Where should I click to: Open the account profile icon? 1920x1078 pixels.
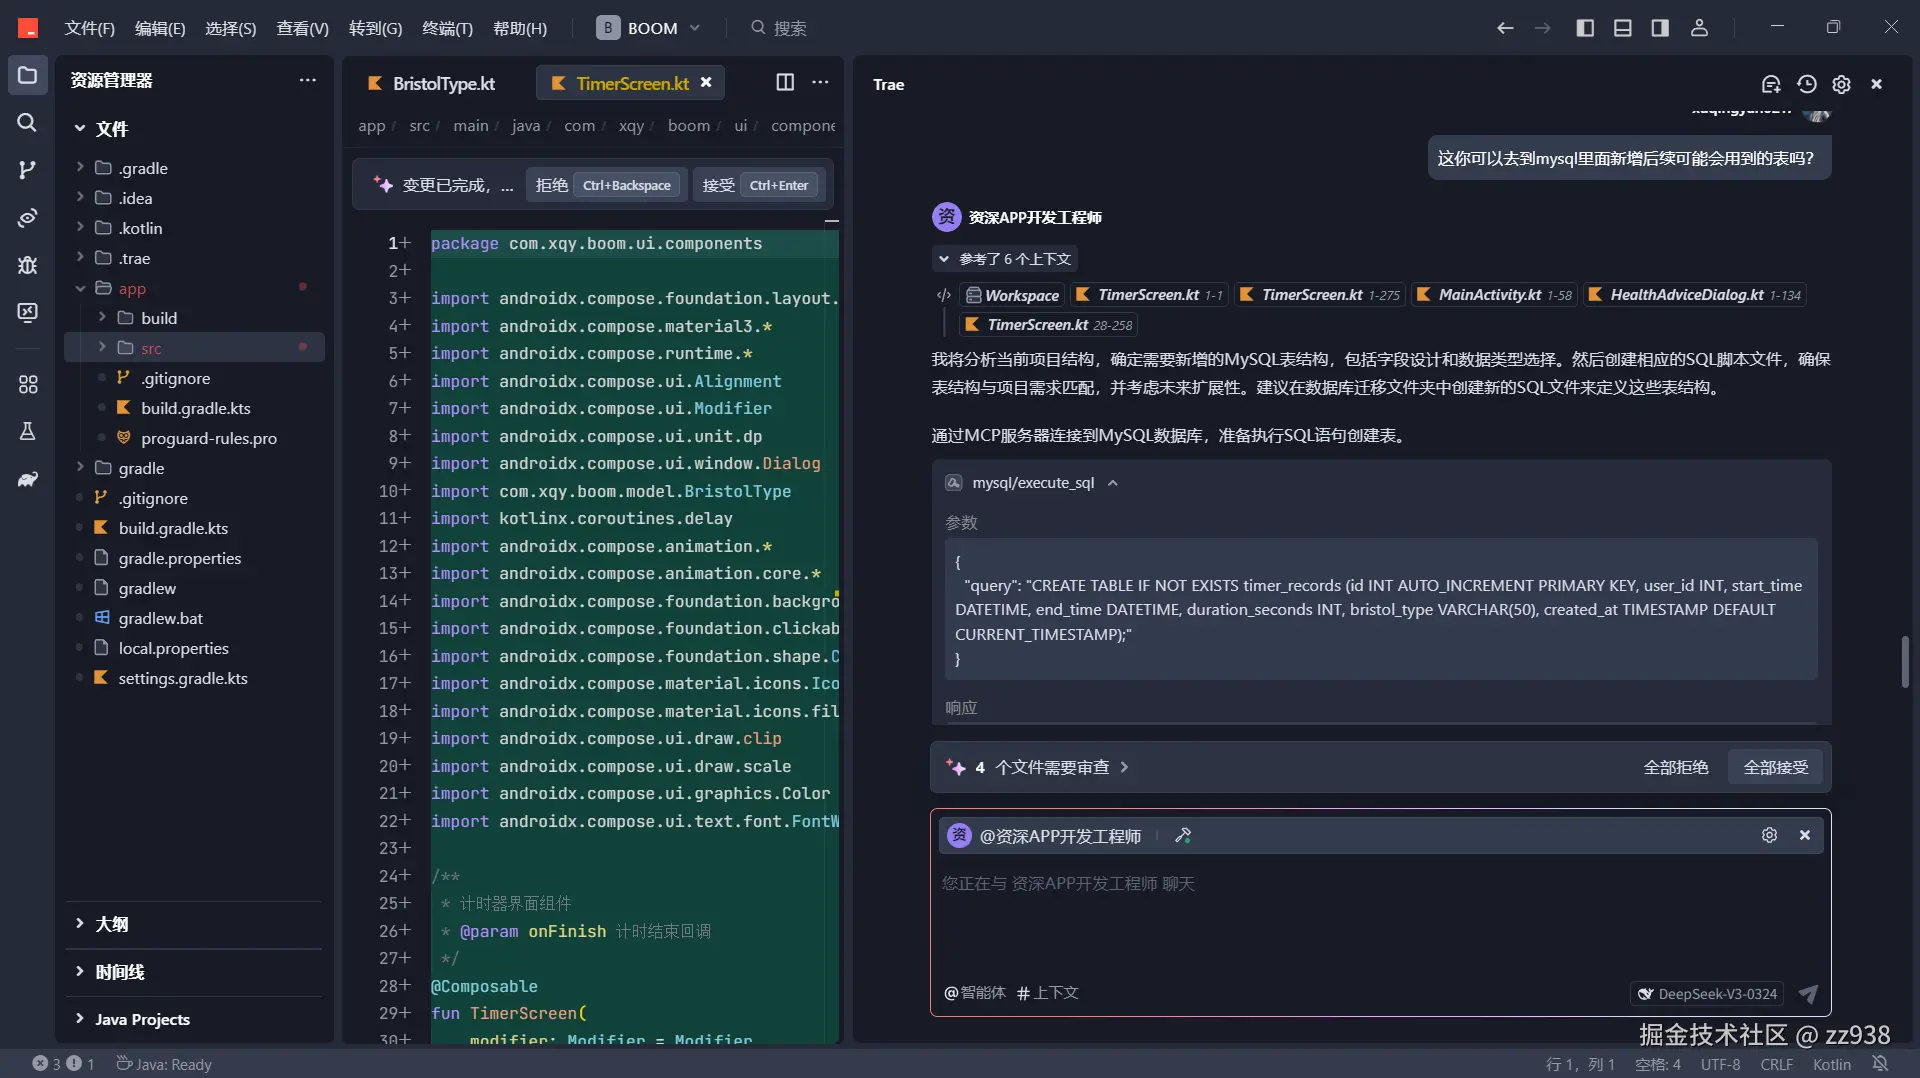point(1699,28)
